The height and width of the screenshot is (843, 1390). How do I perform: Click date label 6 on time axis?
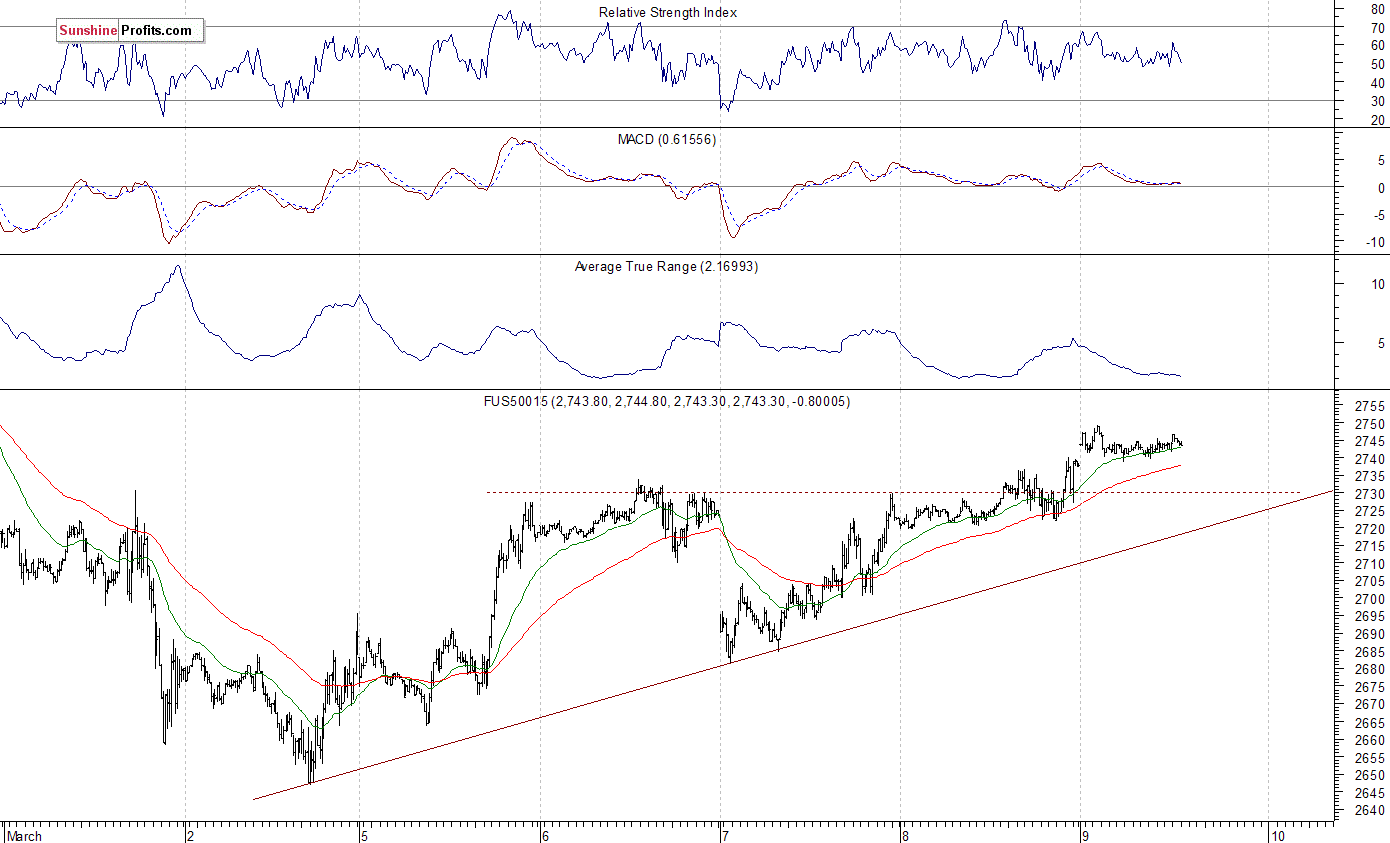click(x=545, y=835)
